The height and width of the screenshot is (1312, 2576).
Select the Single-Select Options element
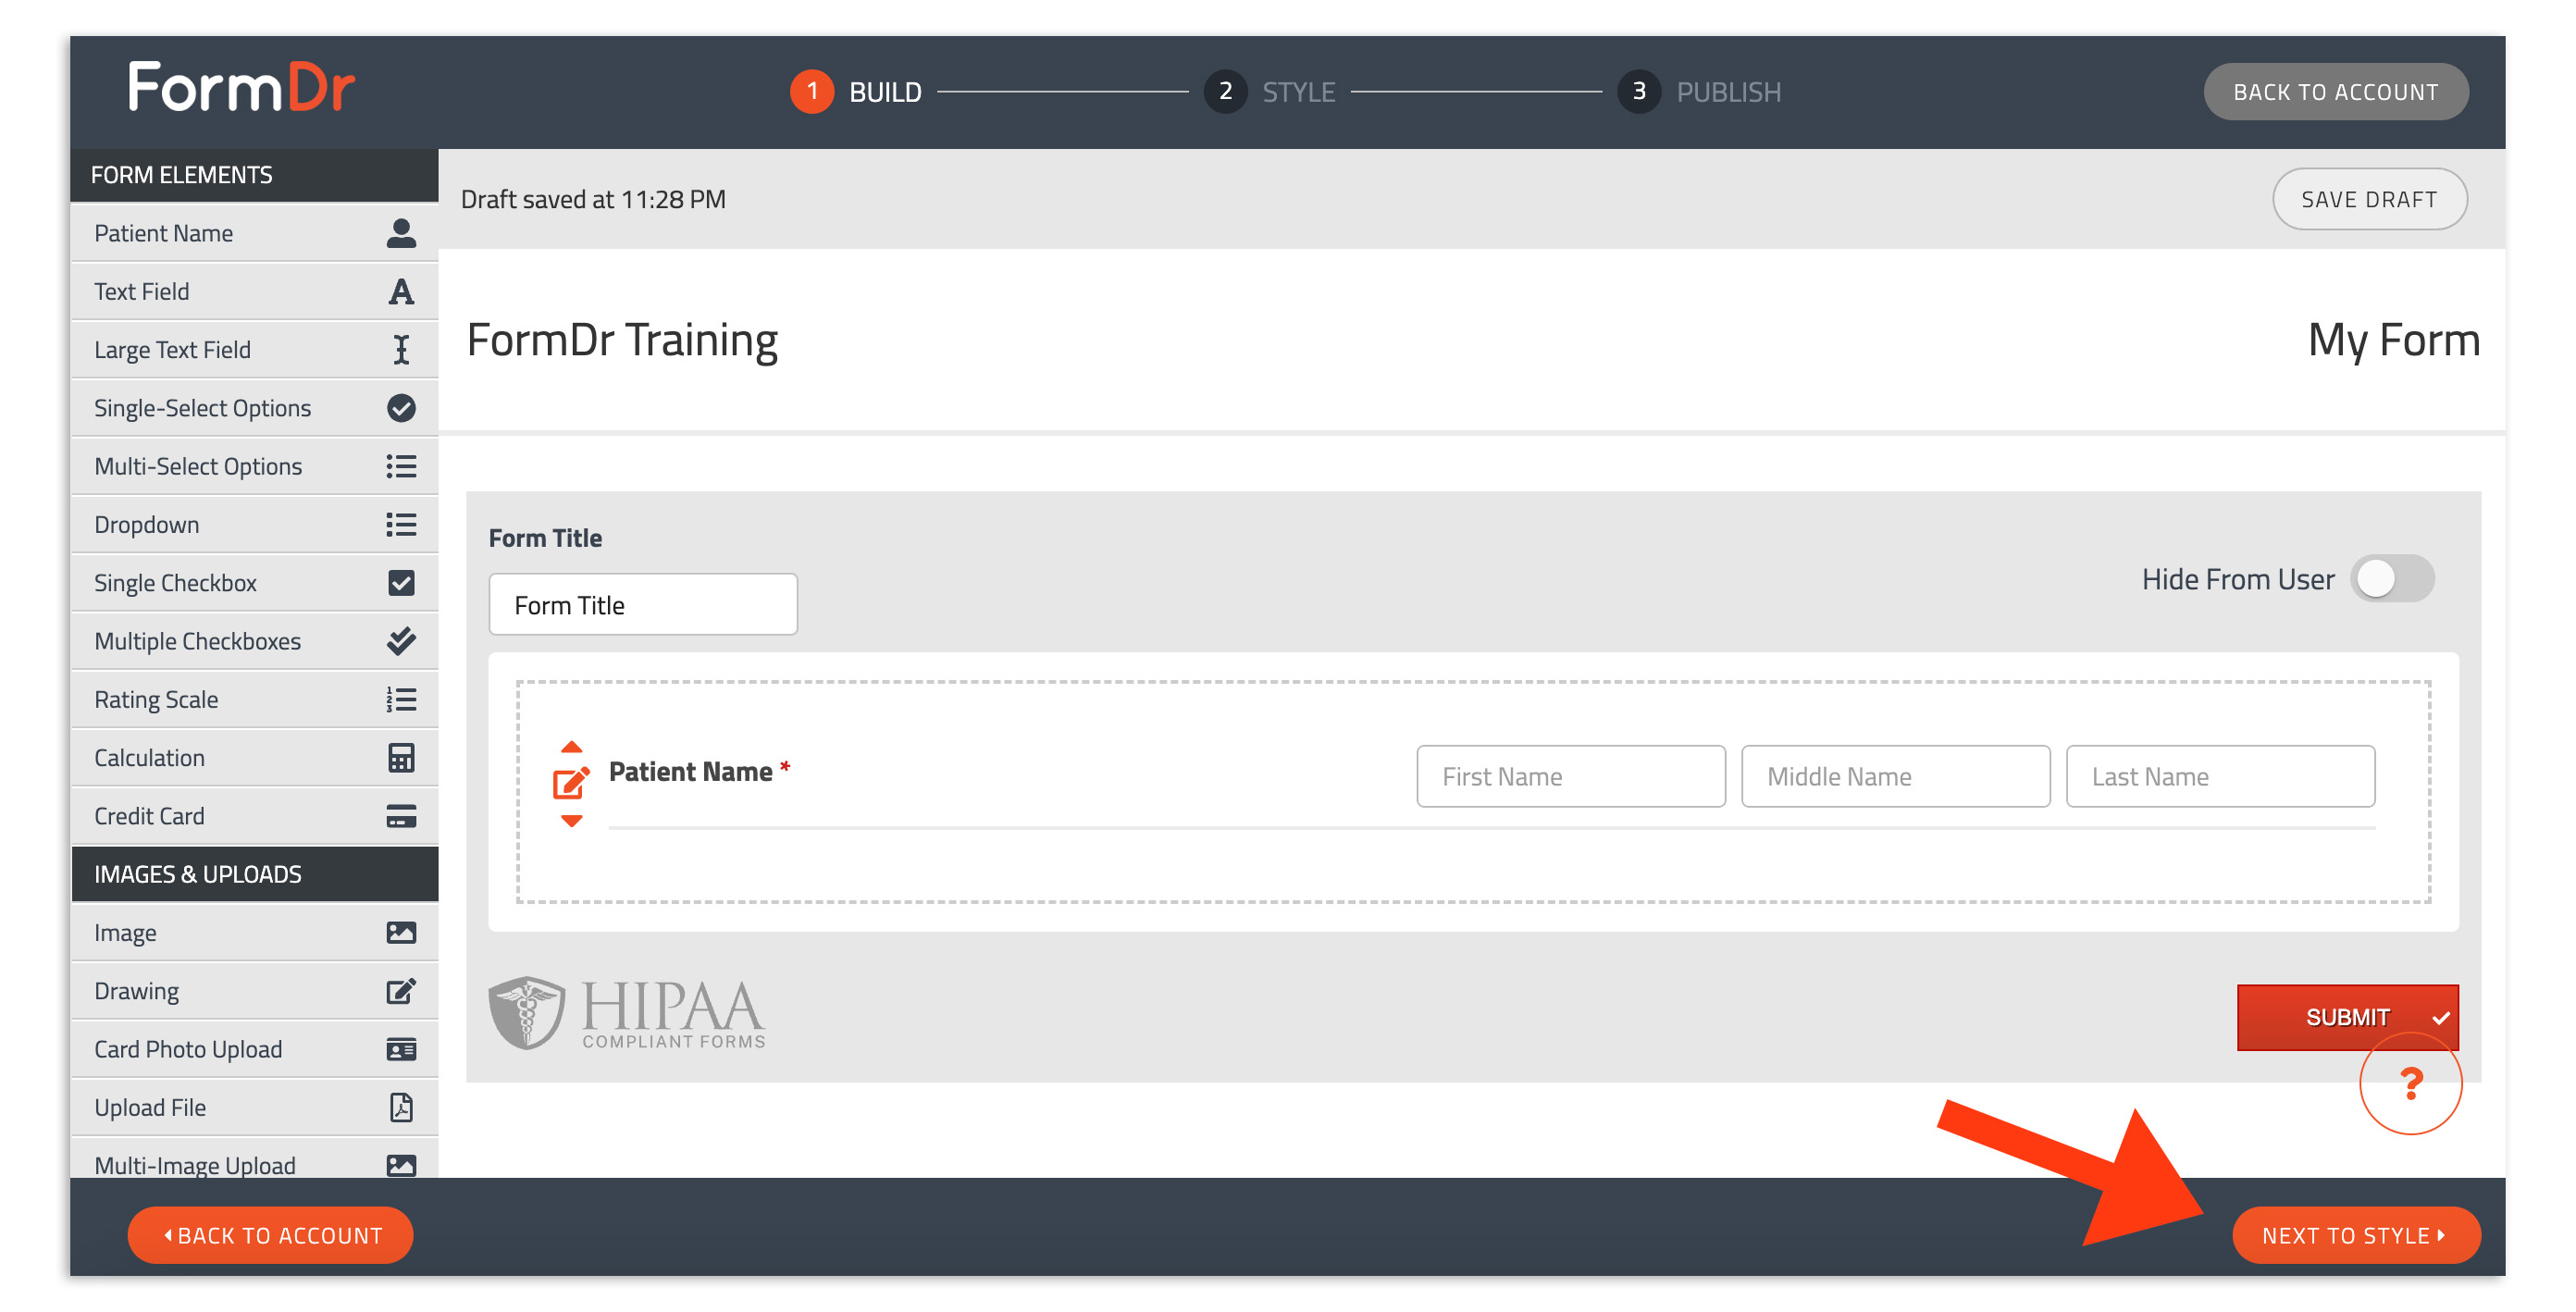(255, 408)
